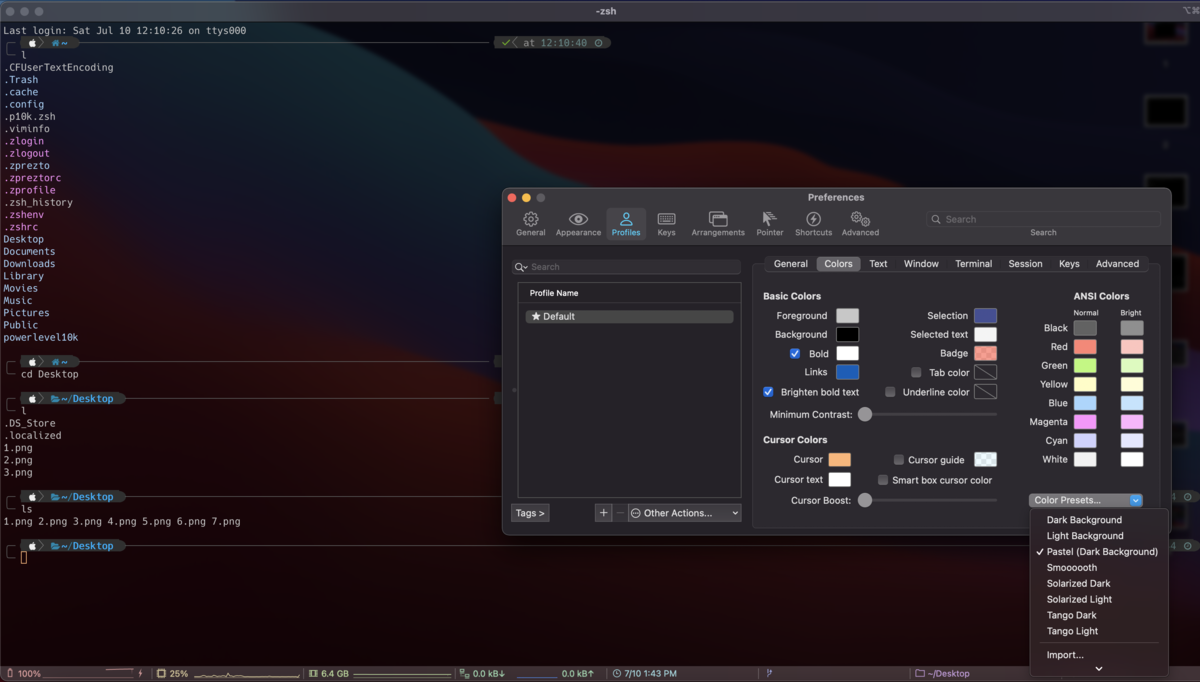The height and width of the screenshot is (682, 1200).
Task: Open the Foreground color swatch
Action: [847, 316]
